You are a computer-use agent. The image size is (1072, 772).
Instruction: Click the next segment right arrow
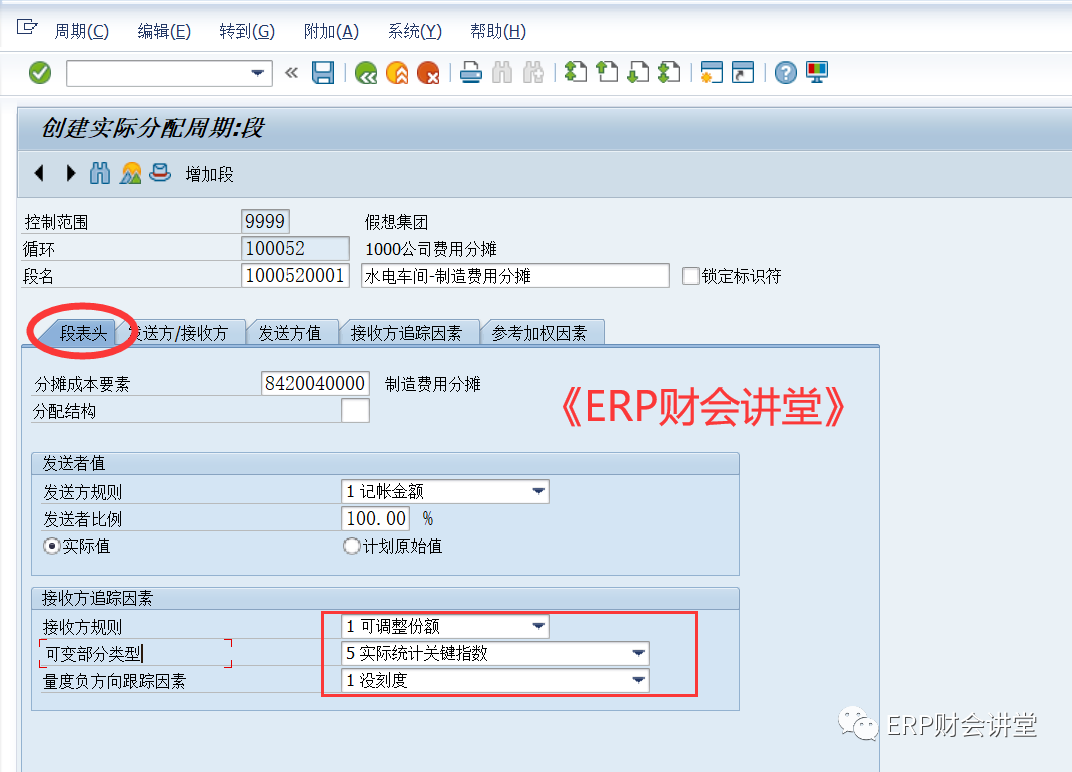tap(70, 173)
